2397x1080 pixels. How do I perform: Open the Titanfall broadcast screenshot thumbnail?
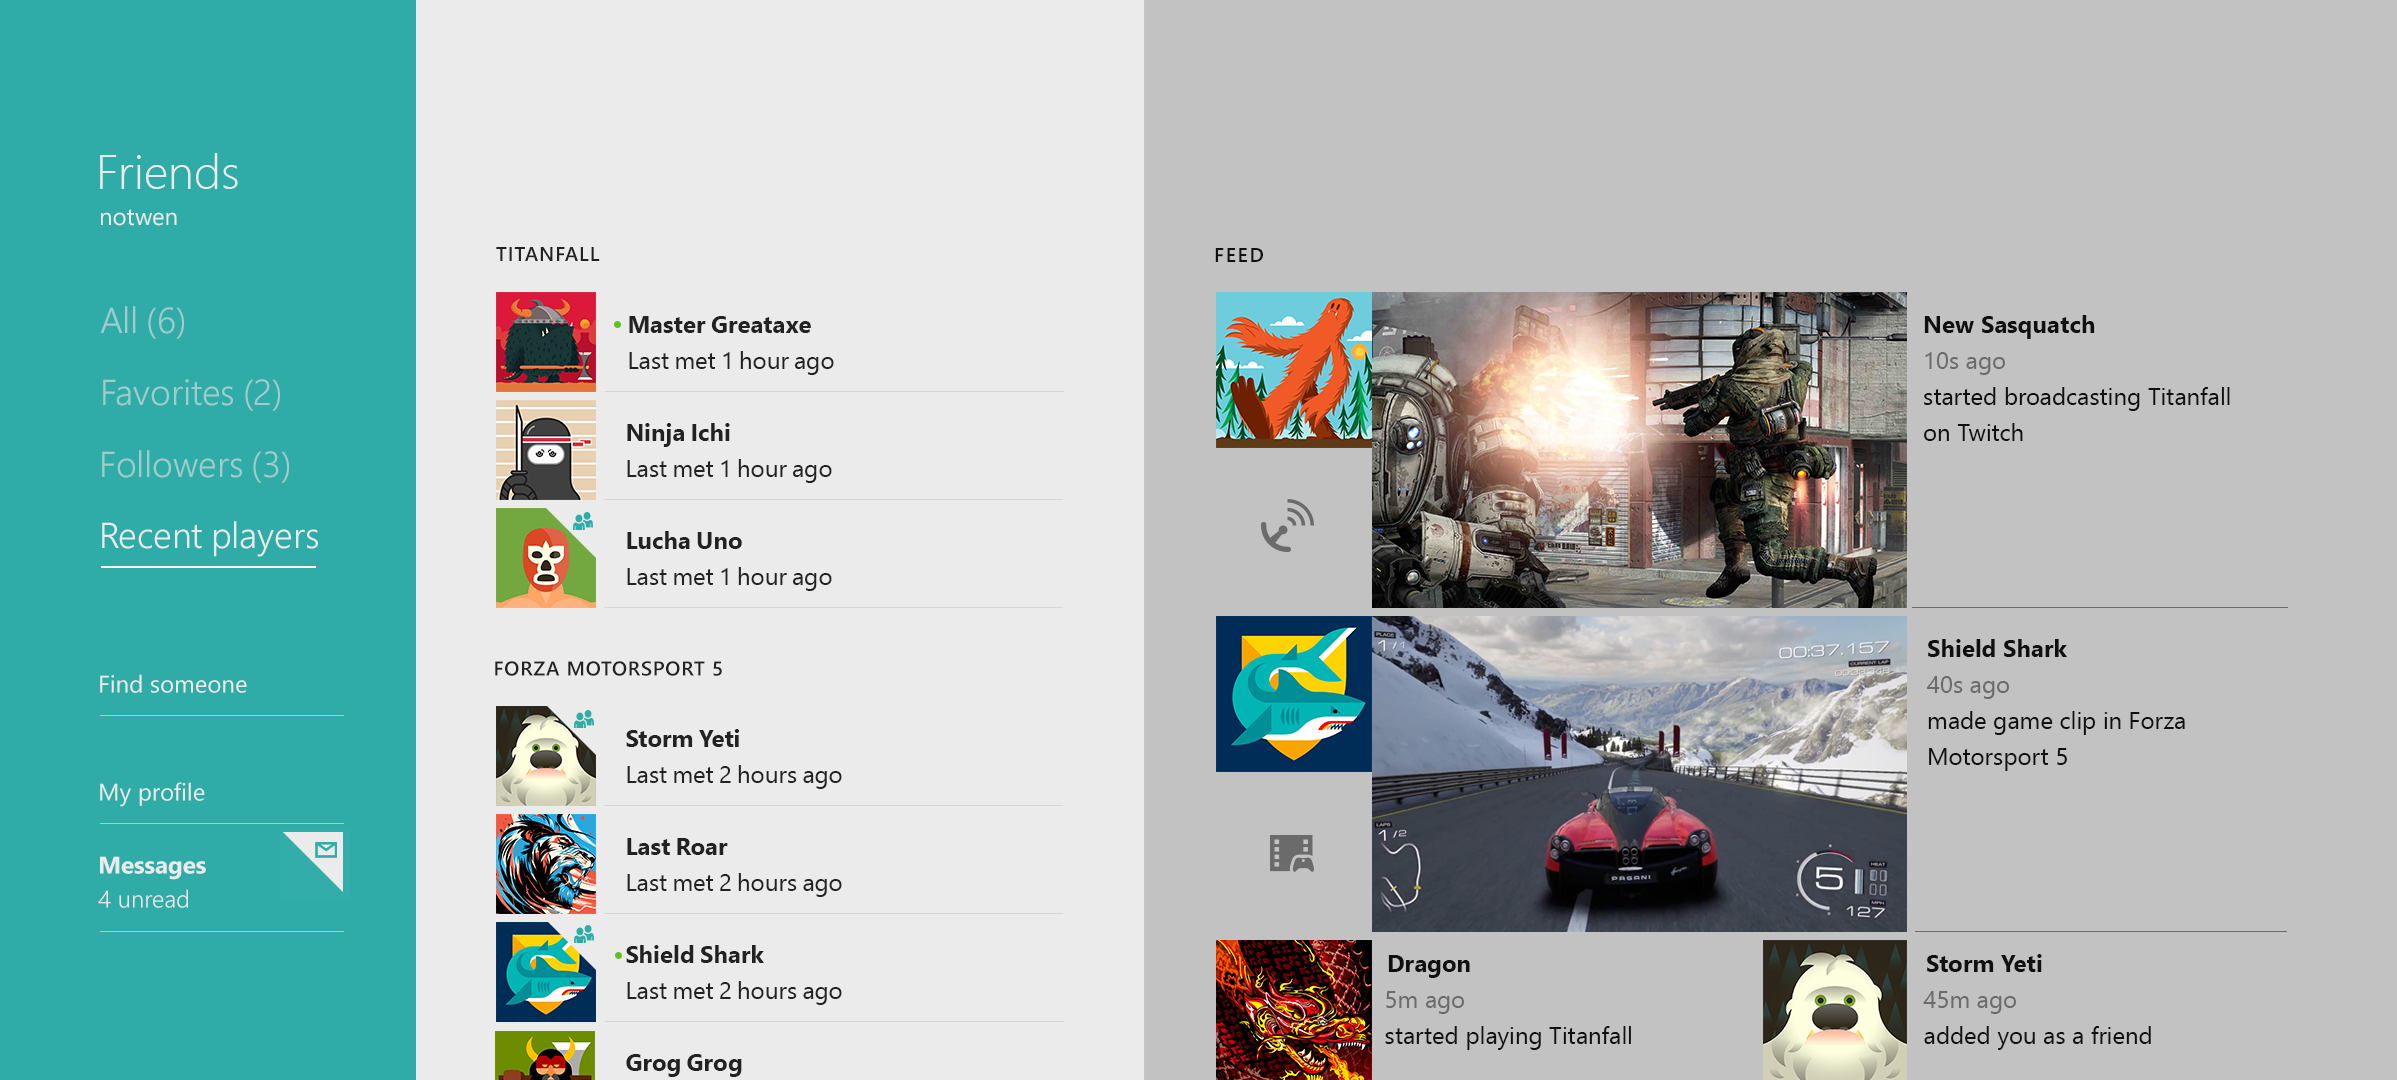1639,450
